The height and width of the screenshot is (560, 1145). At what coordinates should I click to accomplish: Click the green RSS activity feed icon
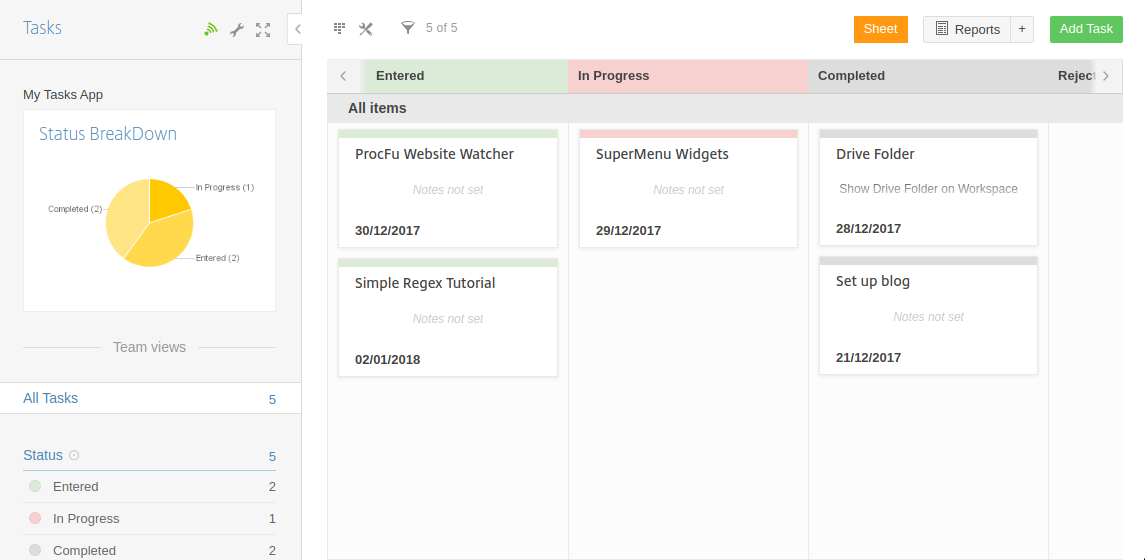pyautogui.click(x=210, y=30)
